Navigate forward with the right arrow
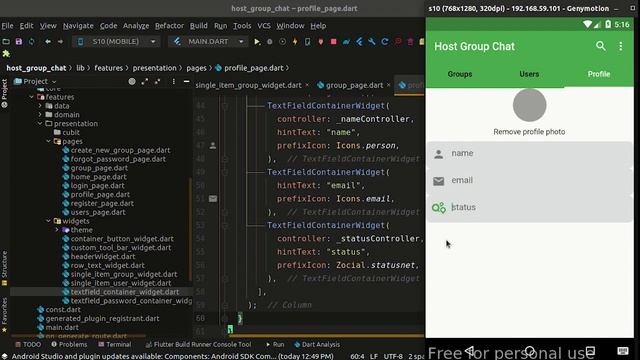 click(60, 42)
